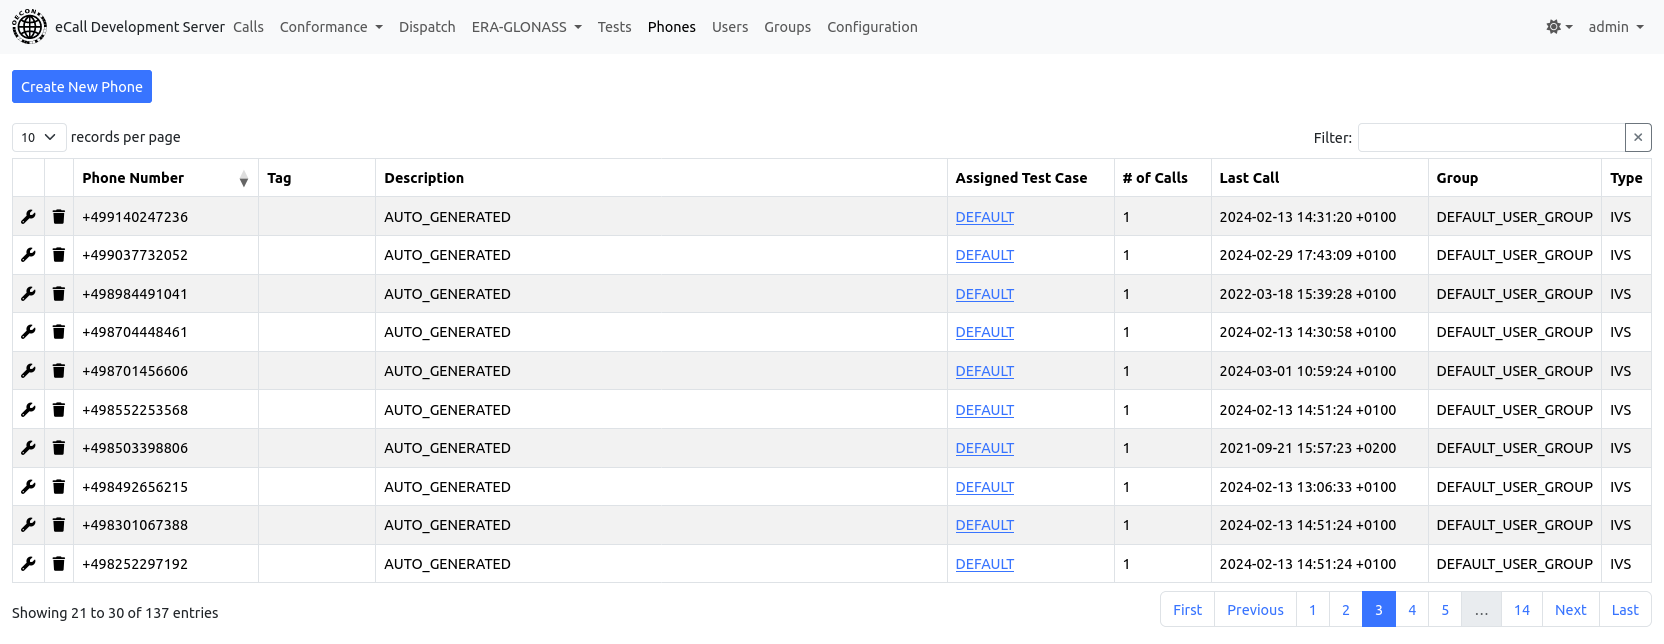Sort by Phone Number column arrow
This screenshot has height=644, width=1664.
[x=243, y=179]
